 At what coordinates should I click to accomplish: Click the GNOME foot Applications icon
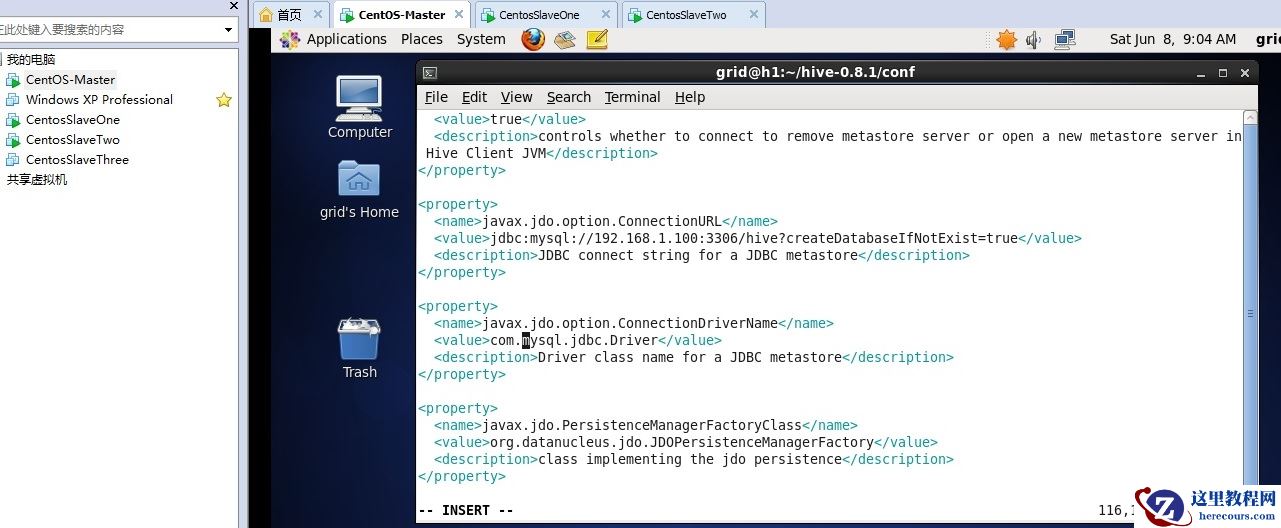tap(290, 39)
